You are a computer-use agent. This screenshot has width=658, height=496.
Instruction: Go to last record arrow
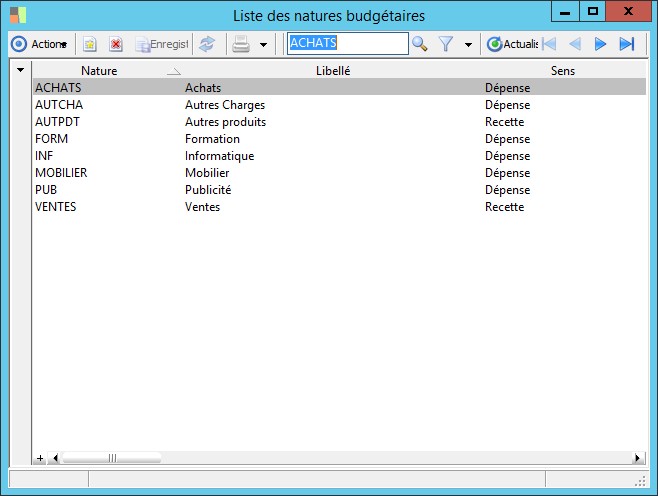(627, 44)
